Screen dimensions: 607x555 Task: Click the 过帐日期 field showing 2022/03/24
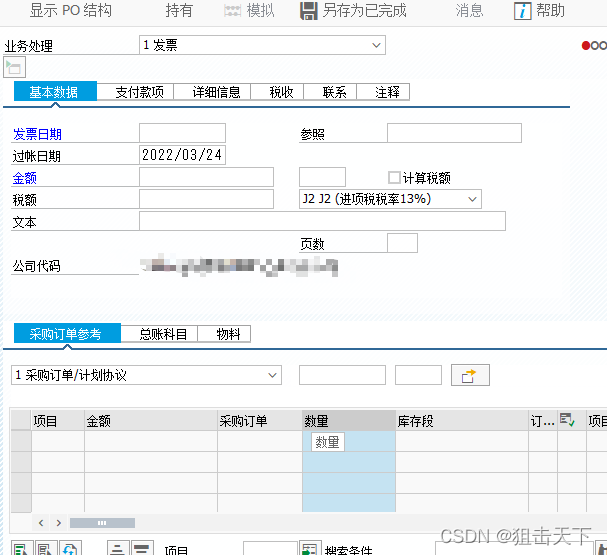[x=182, y=155]
